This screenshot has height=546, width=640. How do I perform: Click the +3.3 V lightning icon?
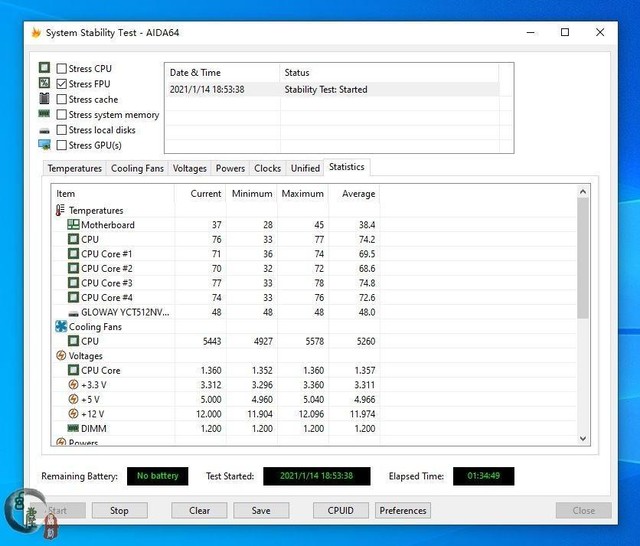(x=73, y=384)
